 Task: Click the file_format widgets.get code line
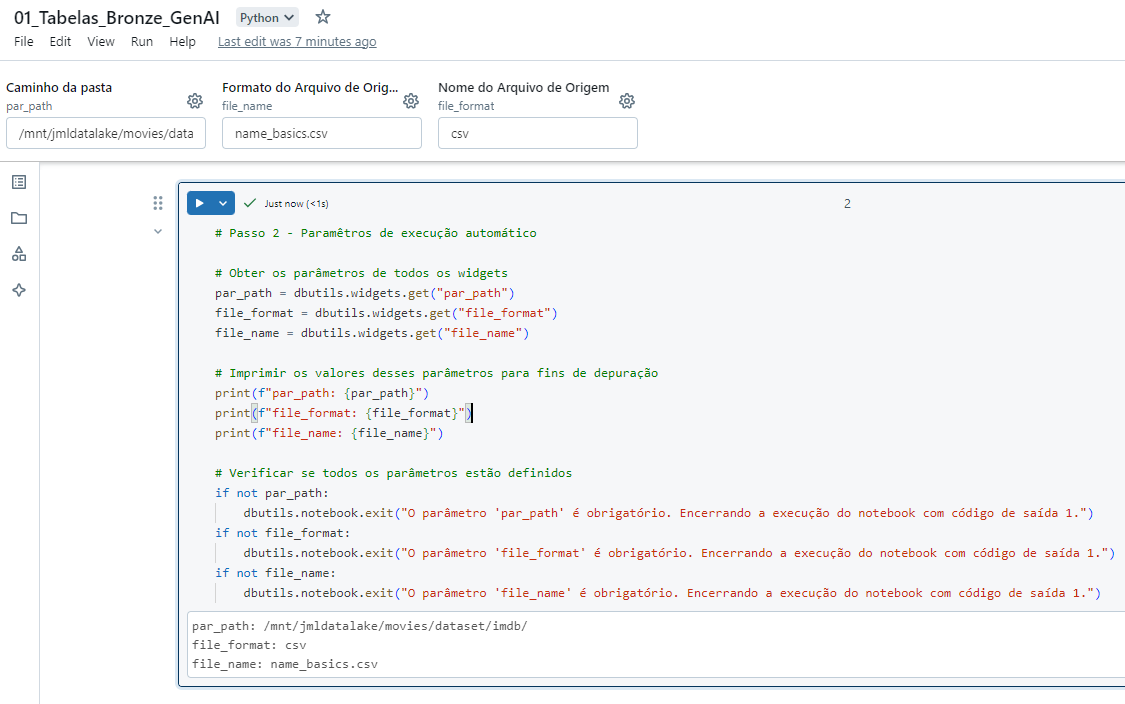point(386,313)
